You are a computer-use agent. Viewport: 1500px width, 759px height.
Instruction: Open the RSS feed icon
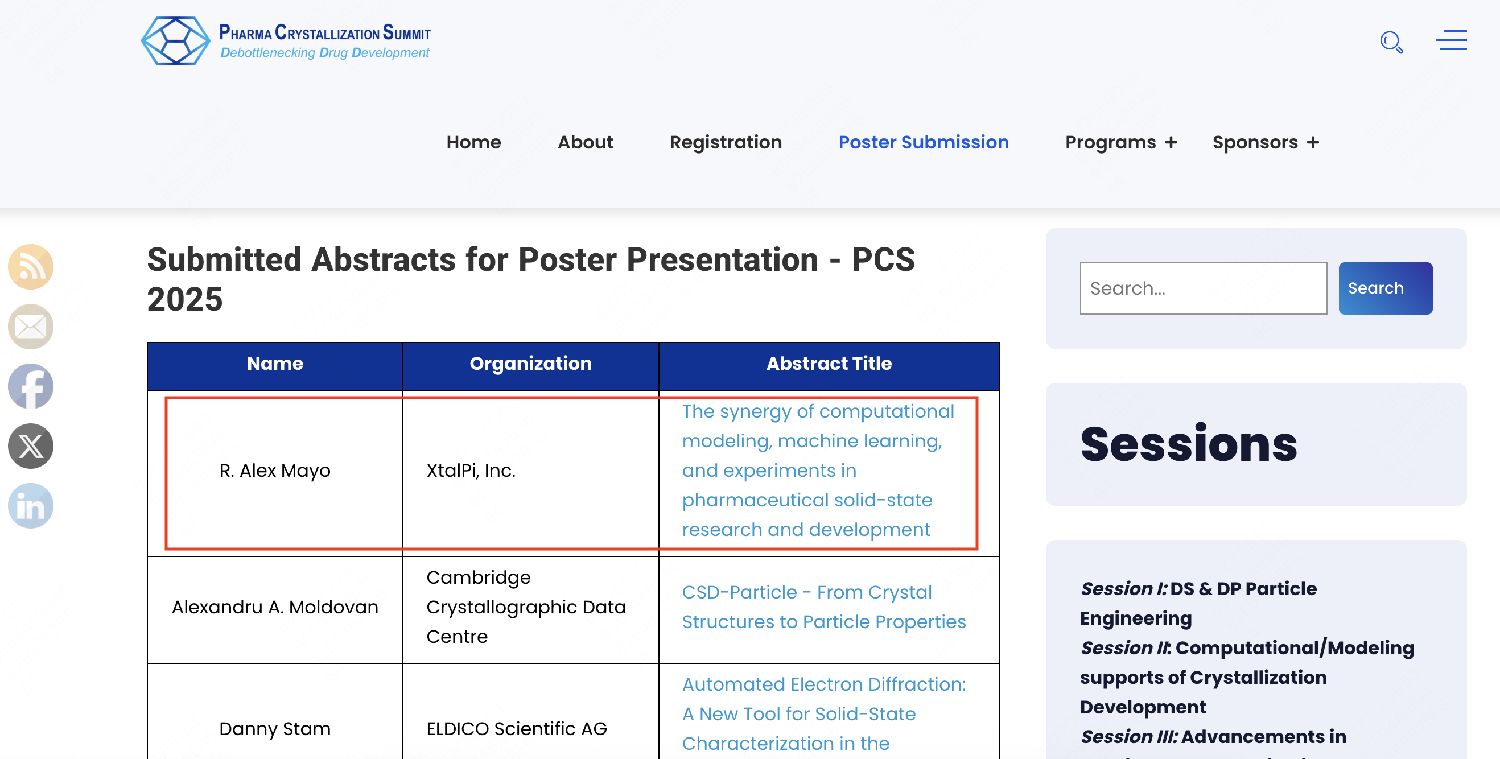click(x=31, y=267)
